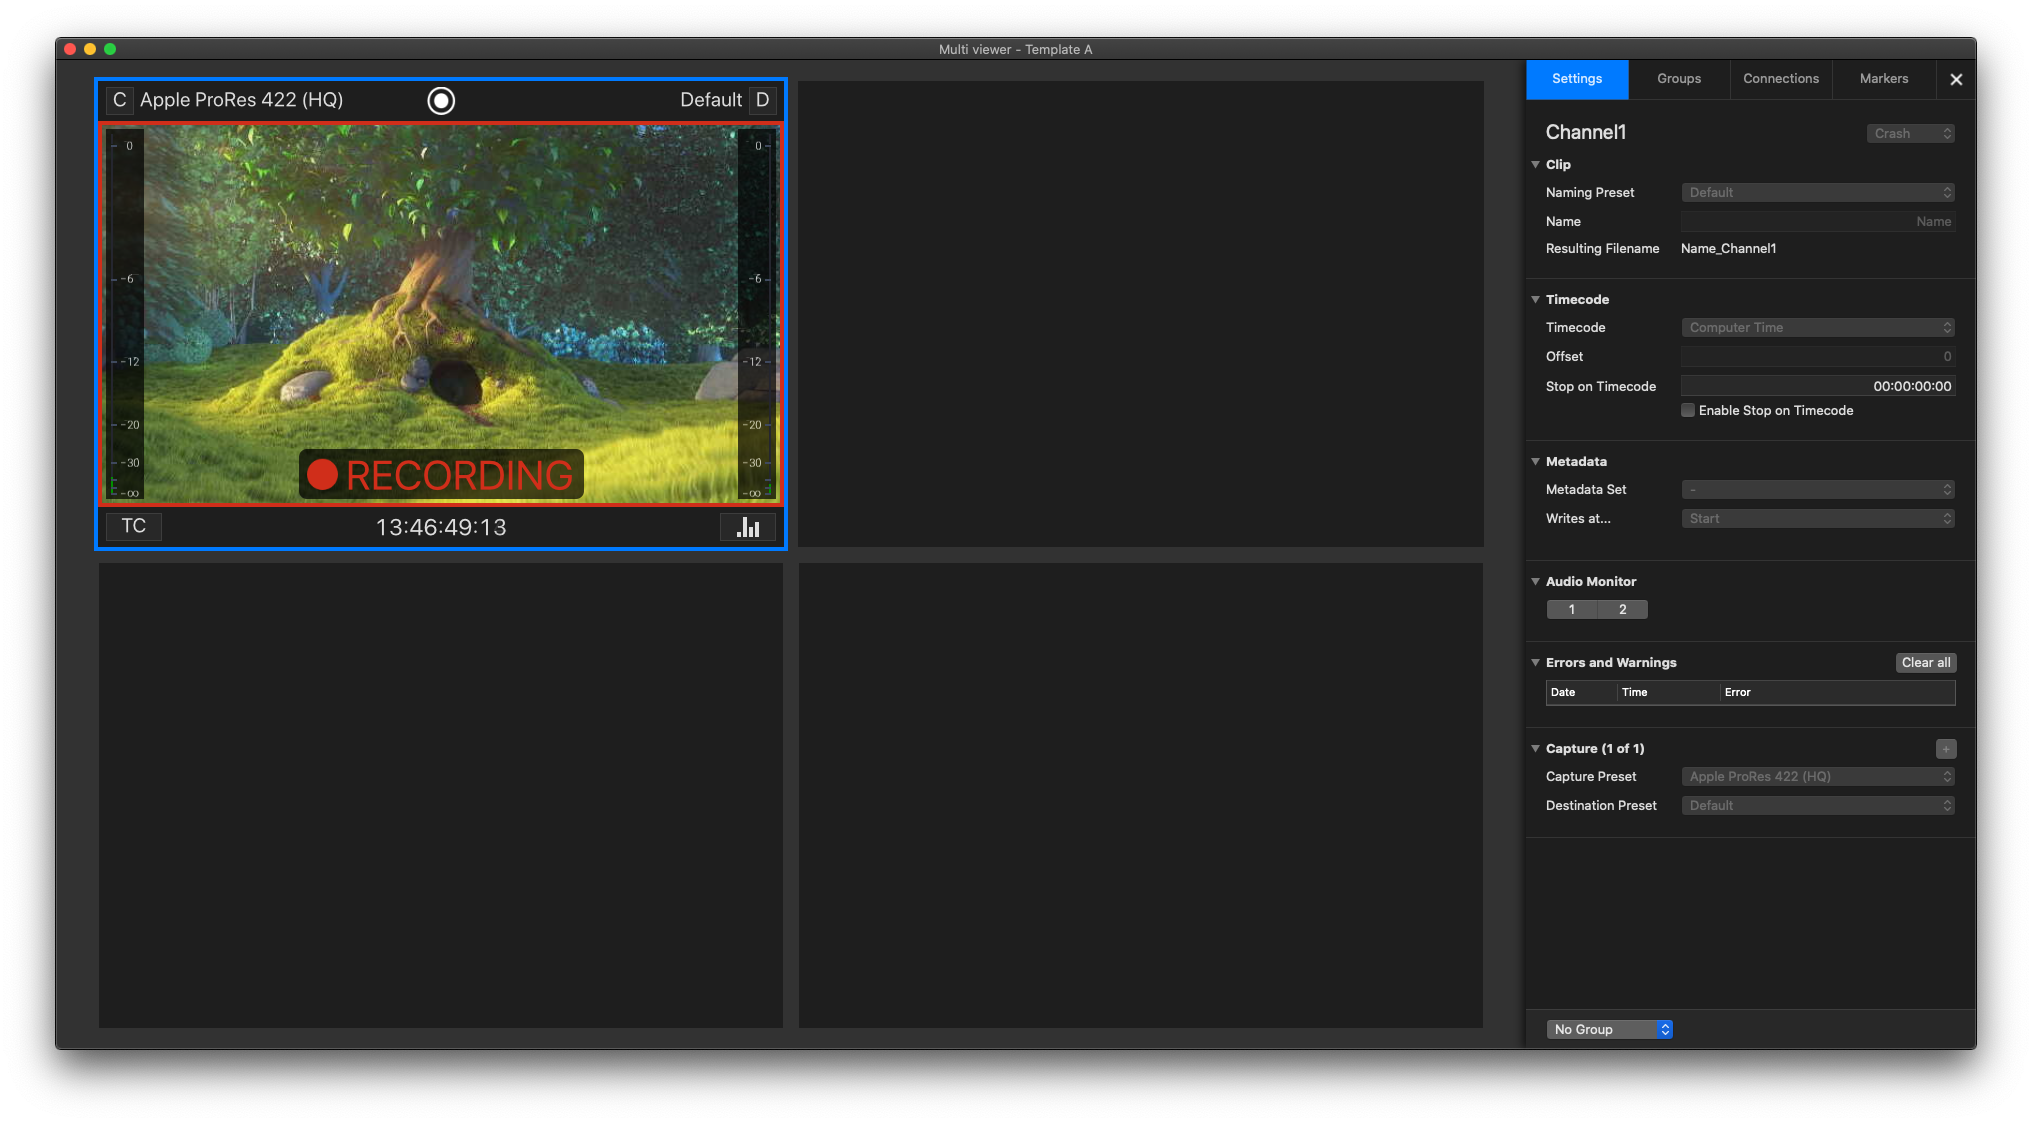Click the record button in the Channel1 viewer
2032x1123 pixels.
tap(441, 101)
